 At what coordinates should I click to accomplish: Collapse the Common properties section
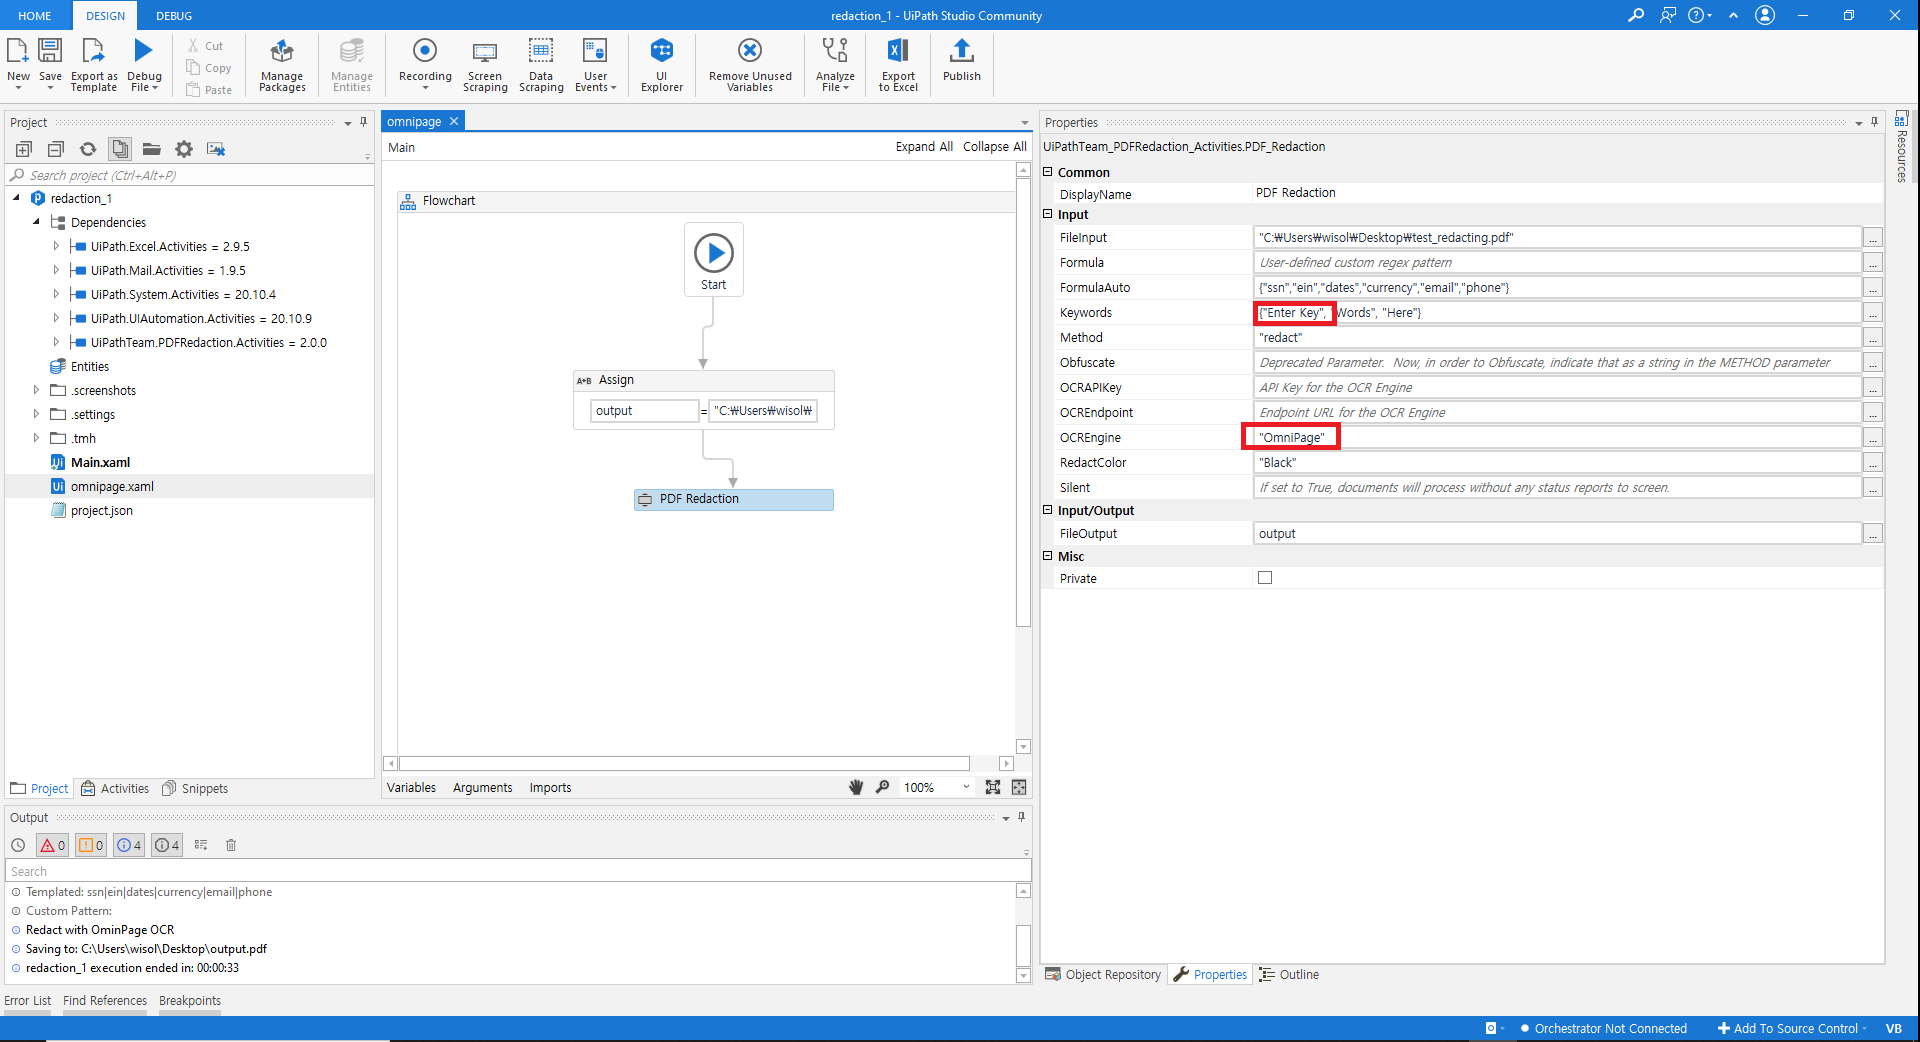(x=1048, y=172)
